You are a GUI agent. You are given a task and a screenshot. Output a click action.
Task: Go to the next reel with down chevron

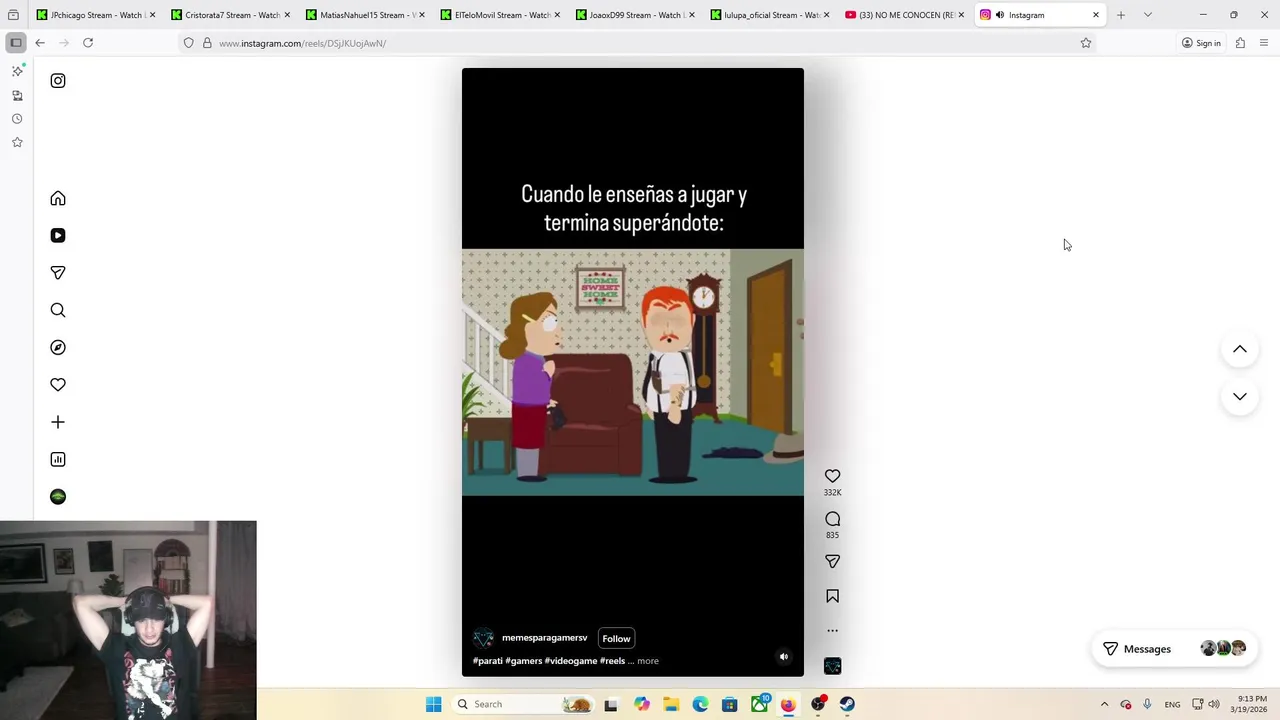coord(1239,397)
